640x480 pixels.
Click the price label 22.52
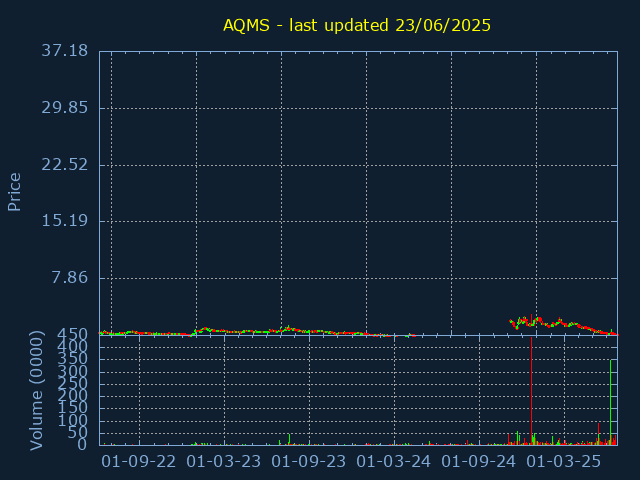64,165
